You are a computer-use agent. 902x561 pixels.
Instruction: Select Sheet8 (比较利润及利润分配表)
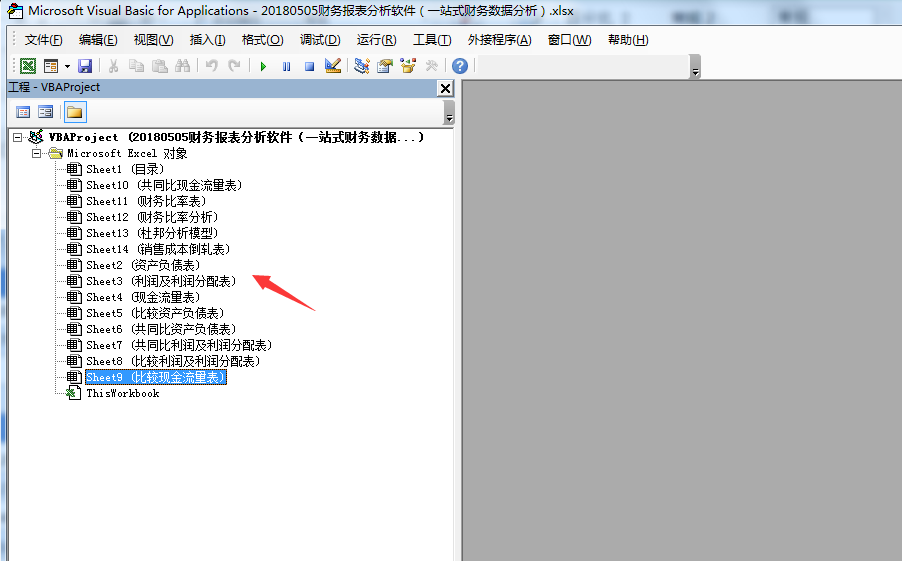(173, 362)
